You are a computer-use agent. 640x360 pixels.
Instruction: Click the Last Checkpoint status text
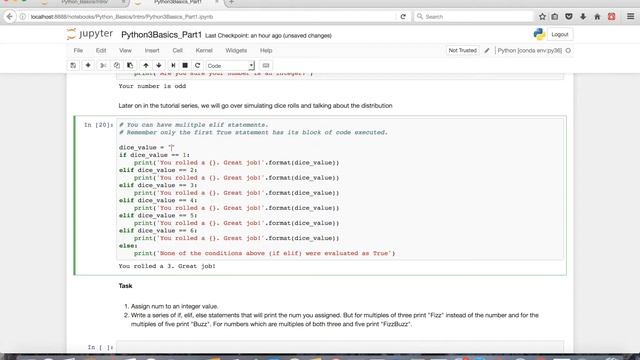(268, 36)
